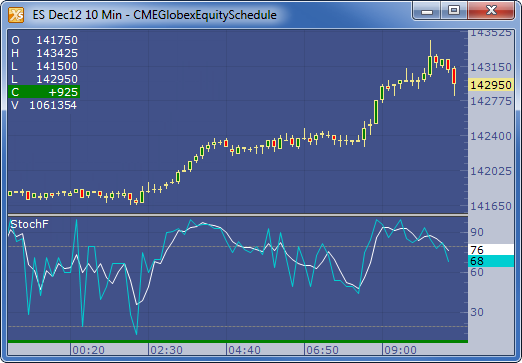Viewport: 522px width, 363px height.
Task: Click the O 141750 open price readout
Action: pyautogui.click(x=44, y=40)
